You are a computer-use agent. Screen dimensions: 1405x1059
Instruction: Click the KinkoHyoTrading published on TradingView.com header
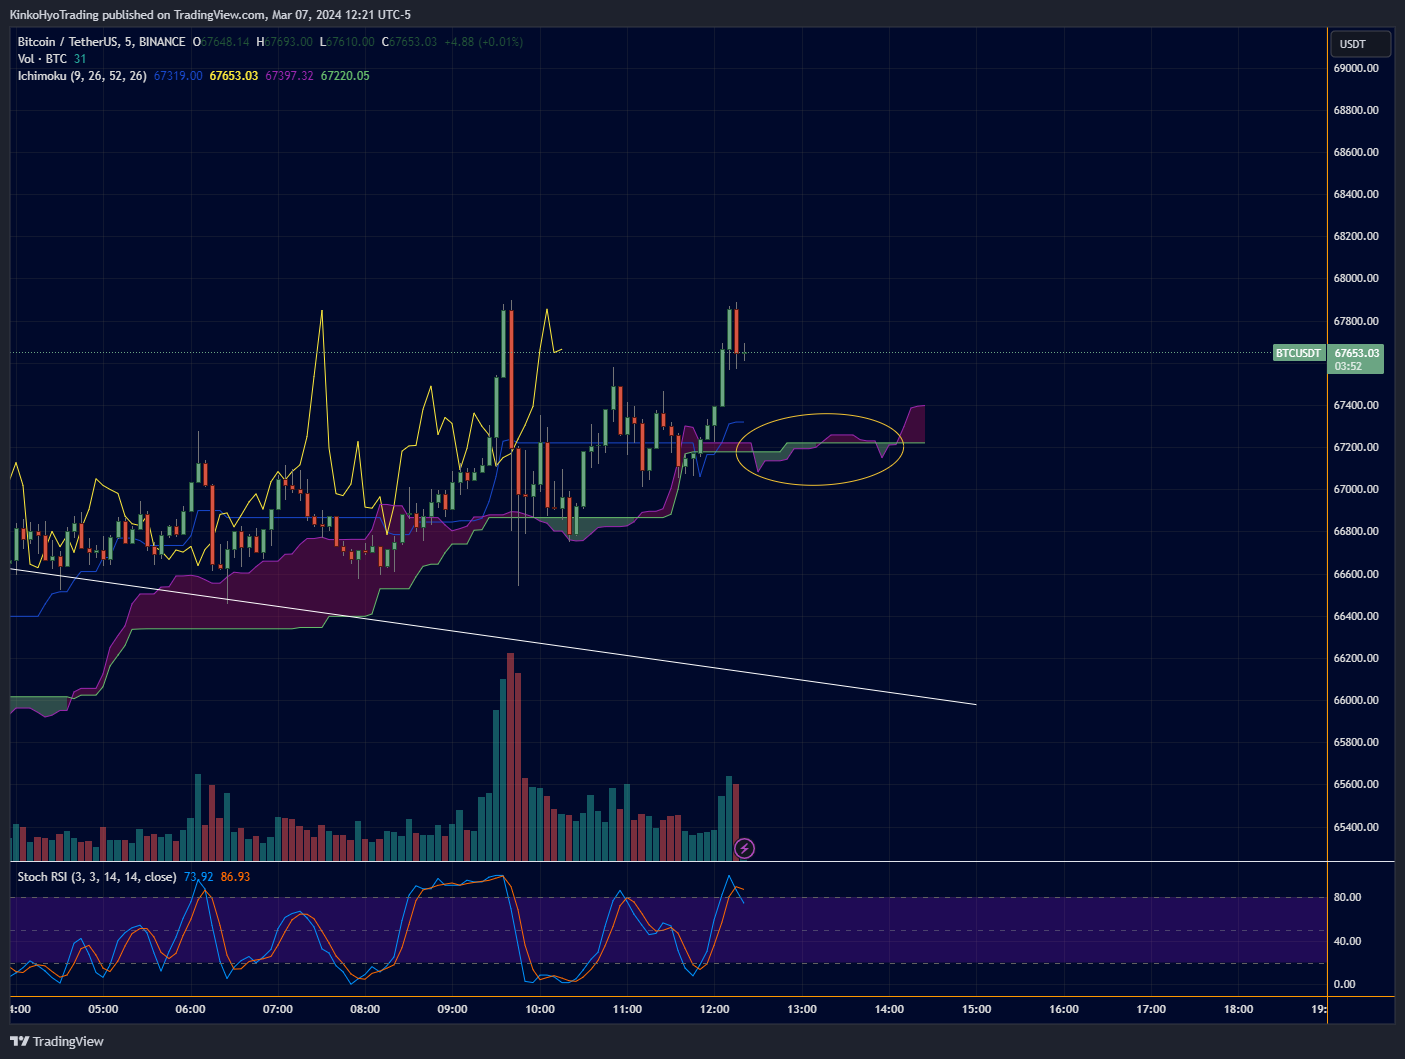[x=210, y=14]
